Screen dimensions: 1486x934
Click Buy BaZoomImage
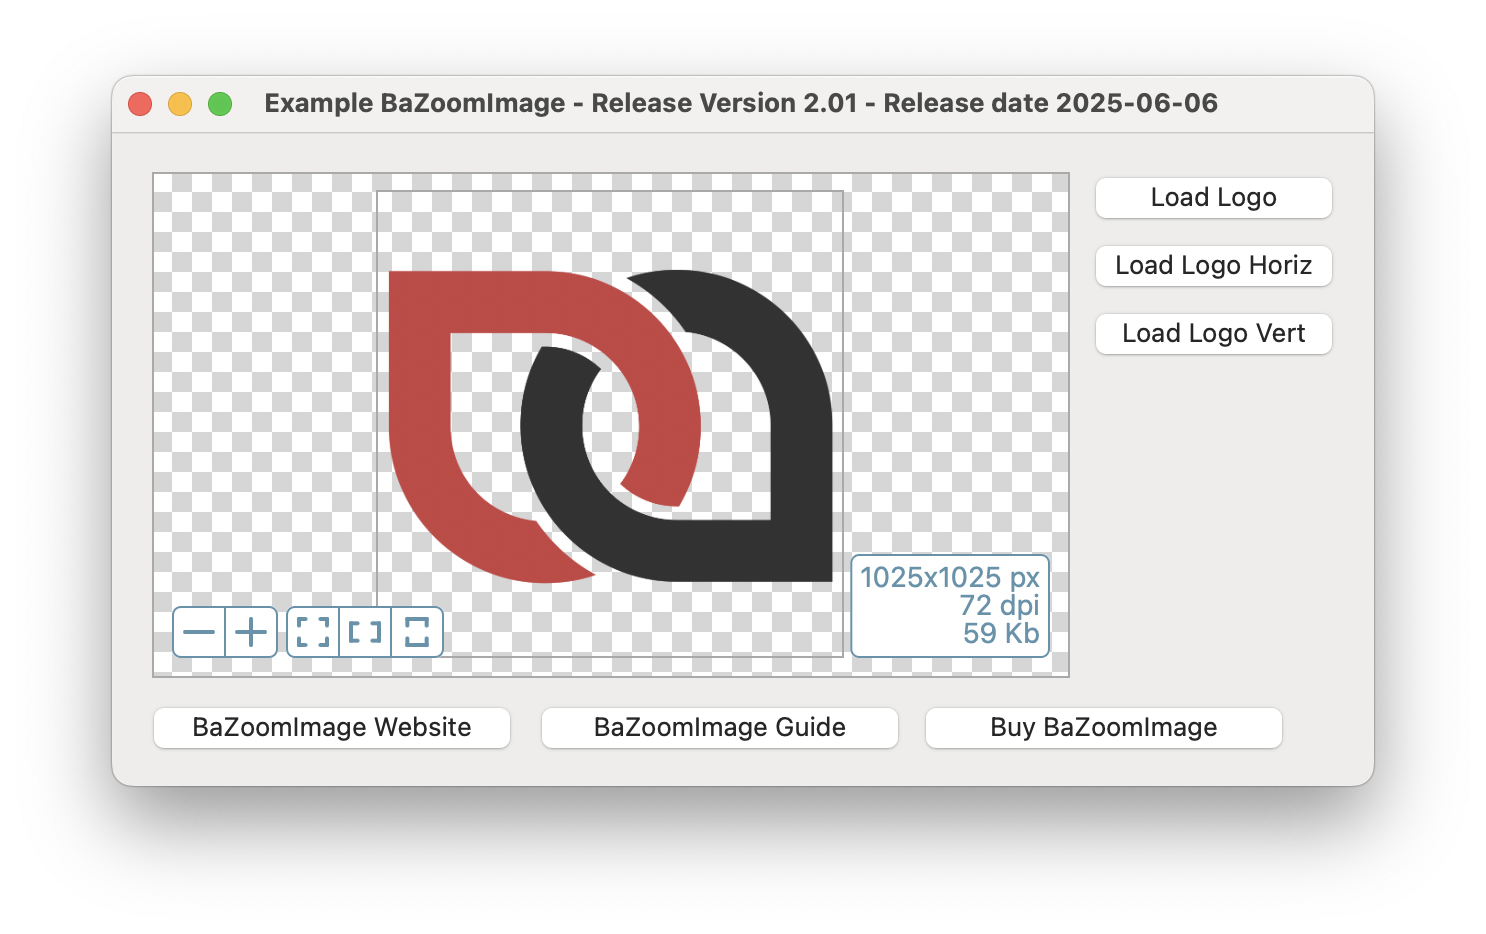(1104, 728)
